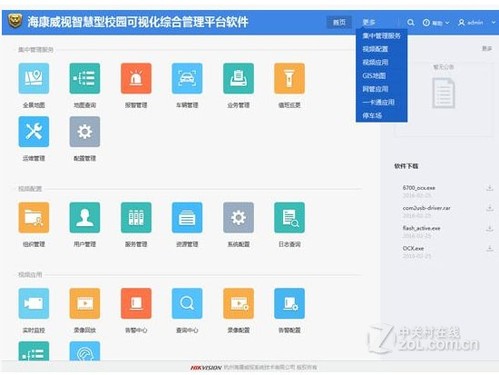Click the search magnifier in header
Viewport: 499px width, 375px height.
coord(411,22)
